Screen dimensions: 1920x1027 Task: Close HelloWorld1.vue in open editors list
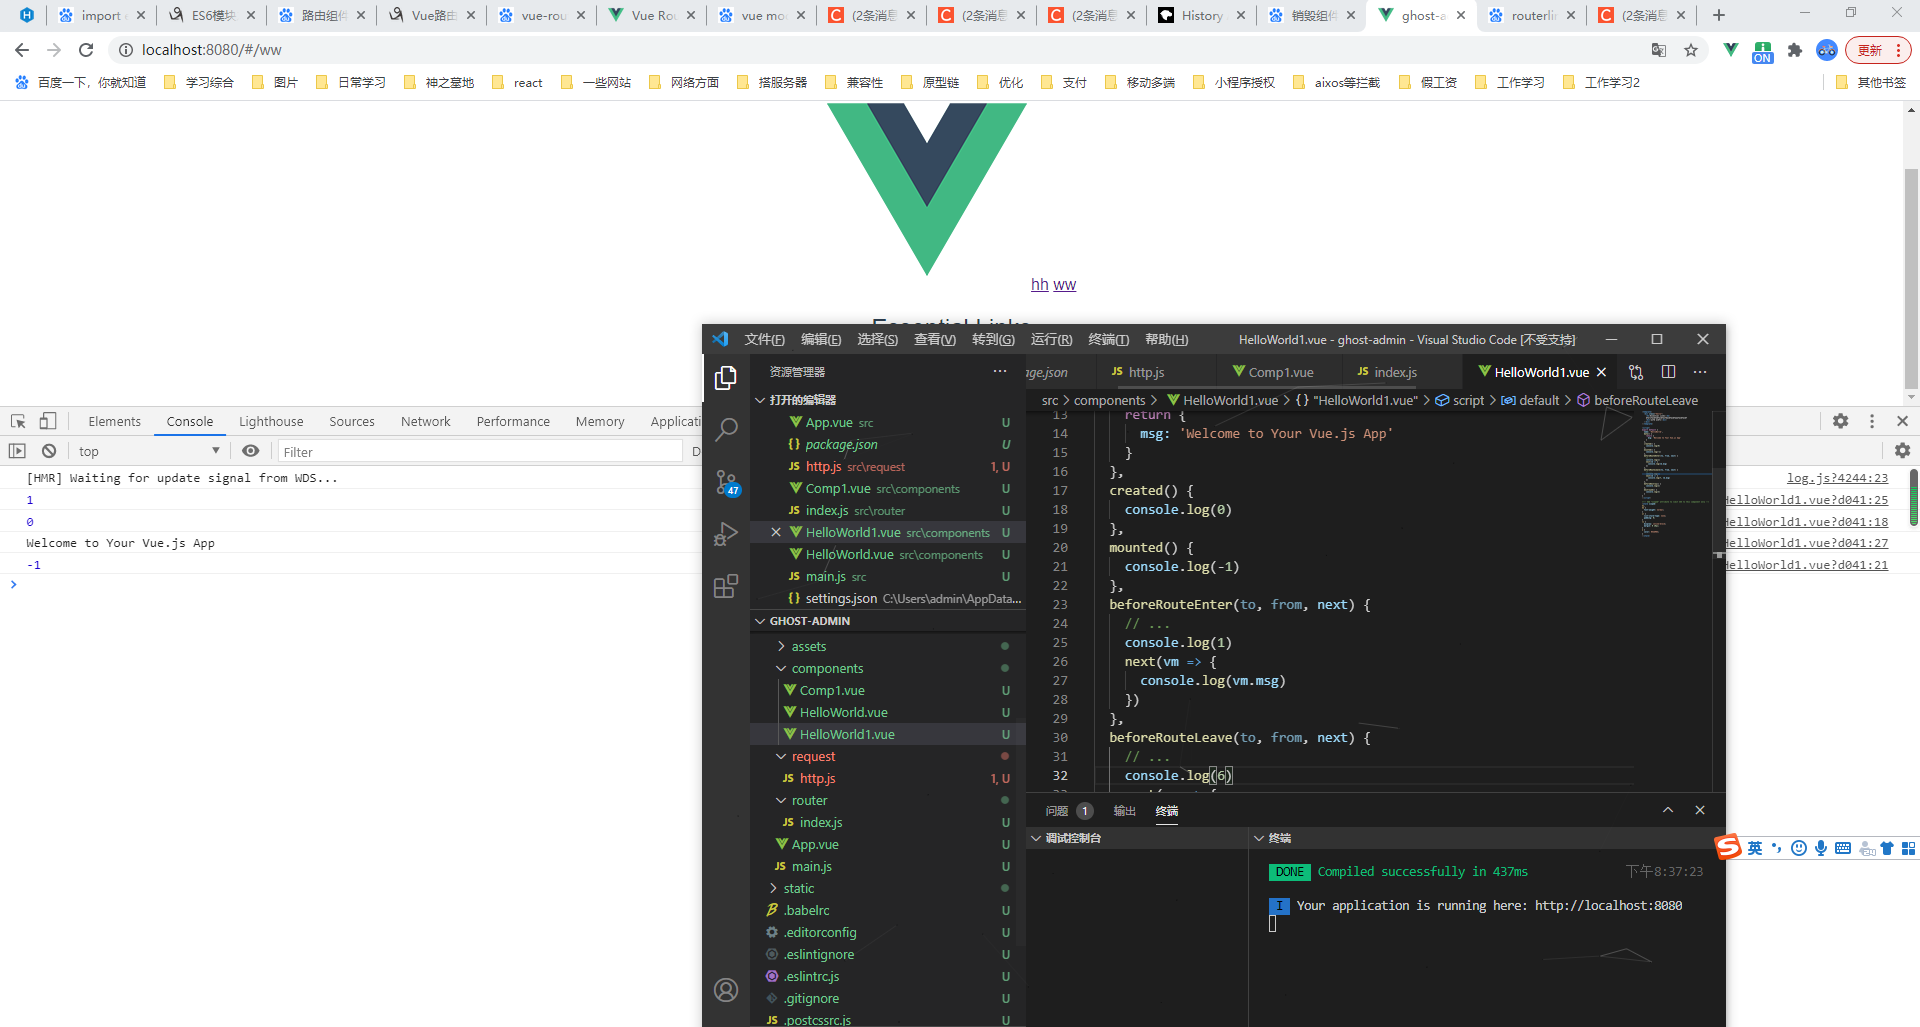[776, 533]
